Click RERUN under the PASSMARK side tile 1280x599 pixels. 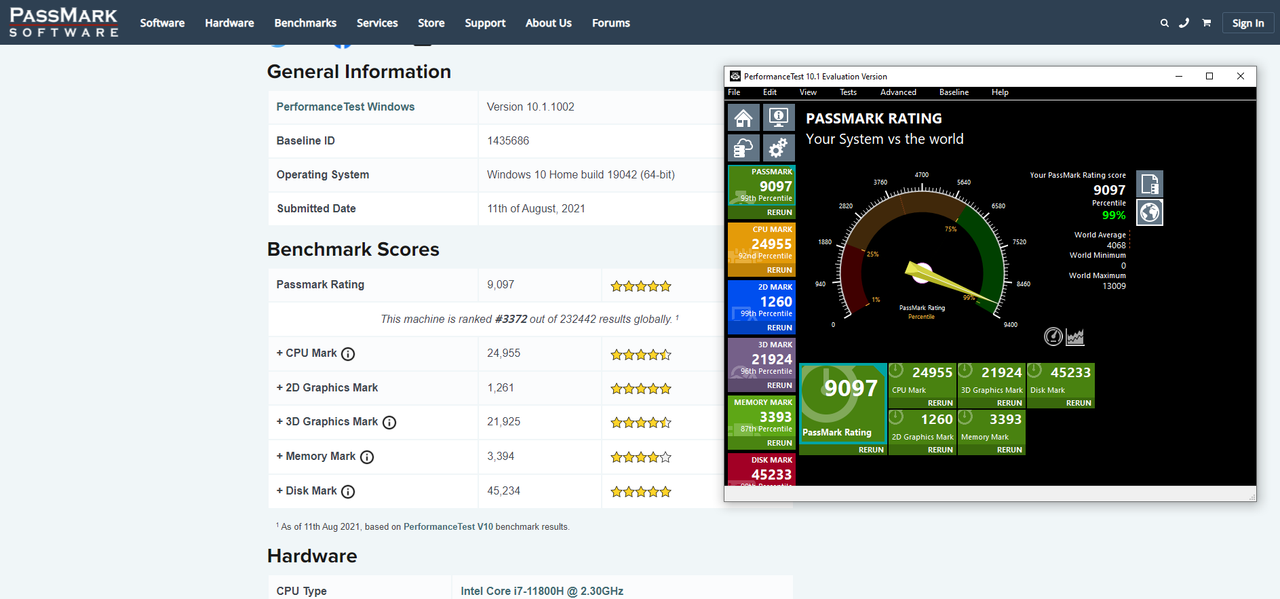tap(779, 213)
